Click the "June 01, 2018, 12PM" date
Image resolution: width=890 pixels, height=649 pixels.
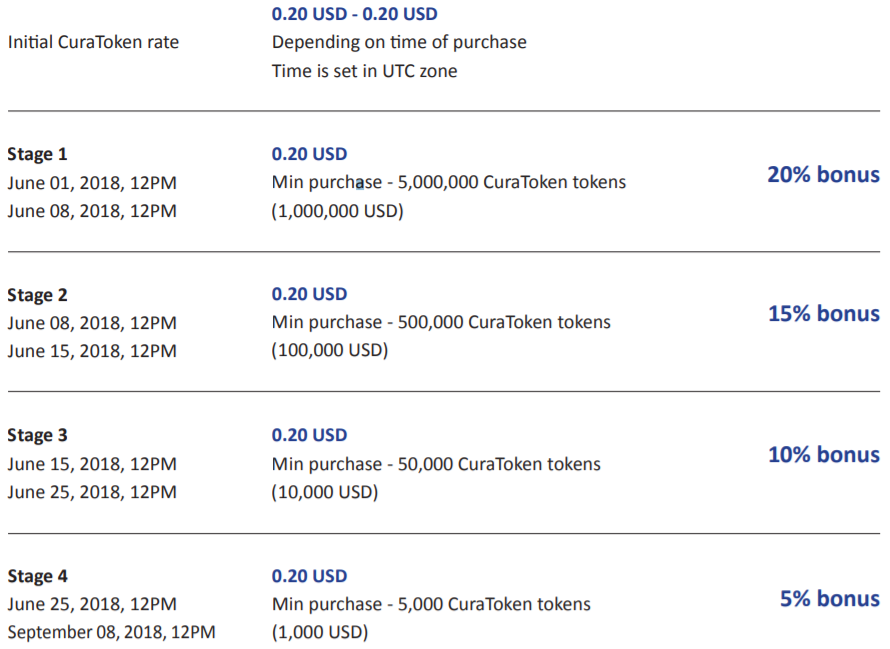(x=92, y=183)
